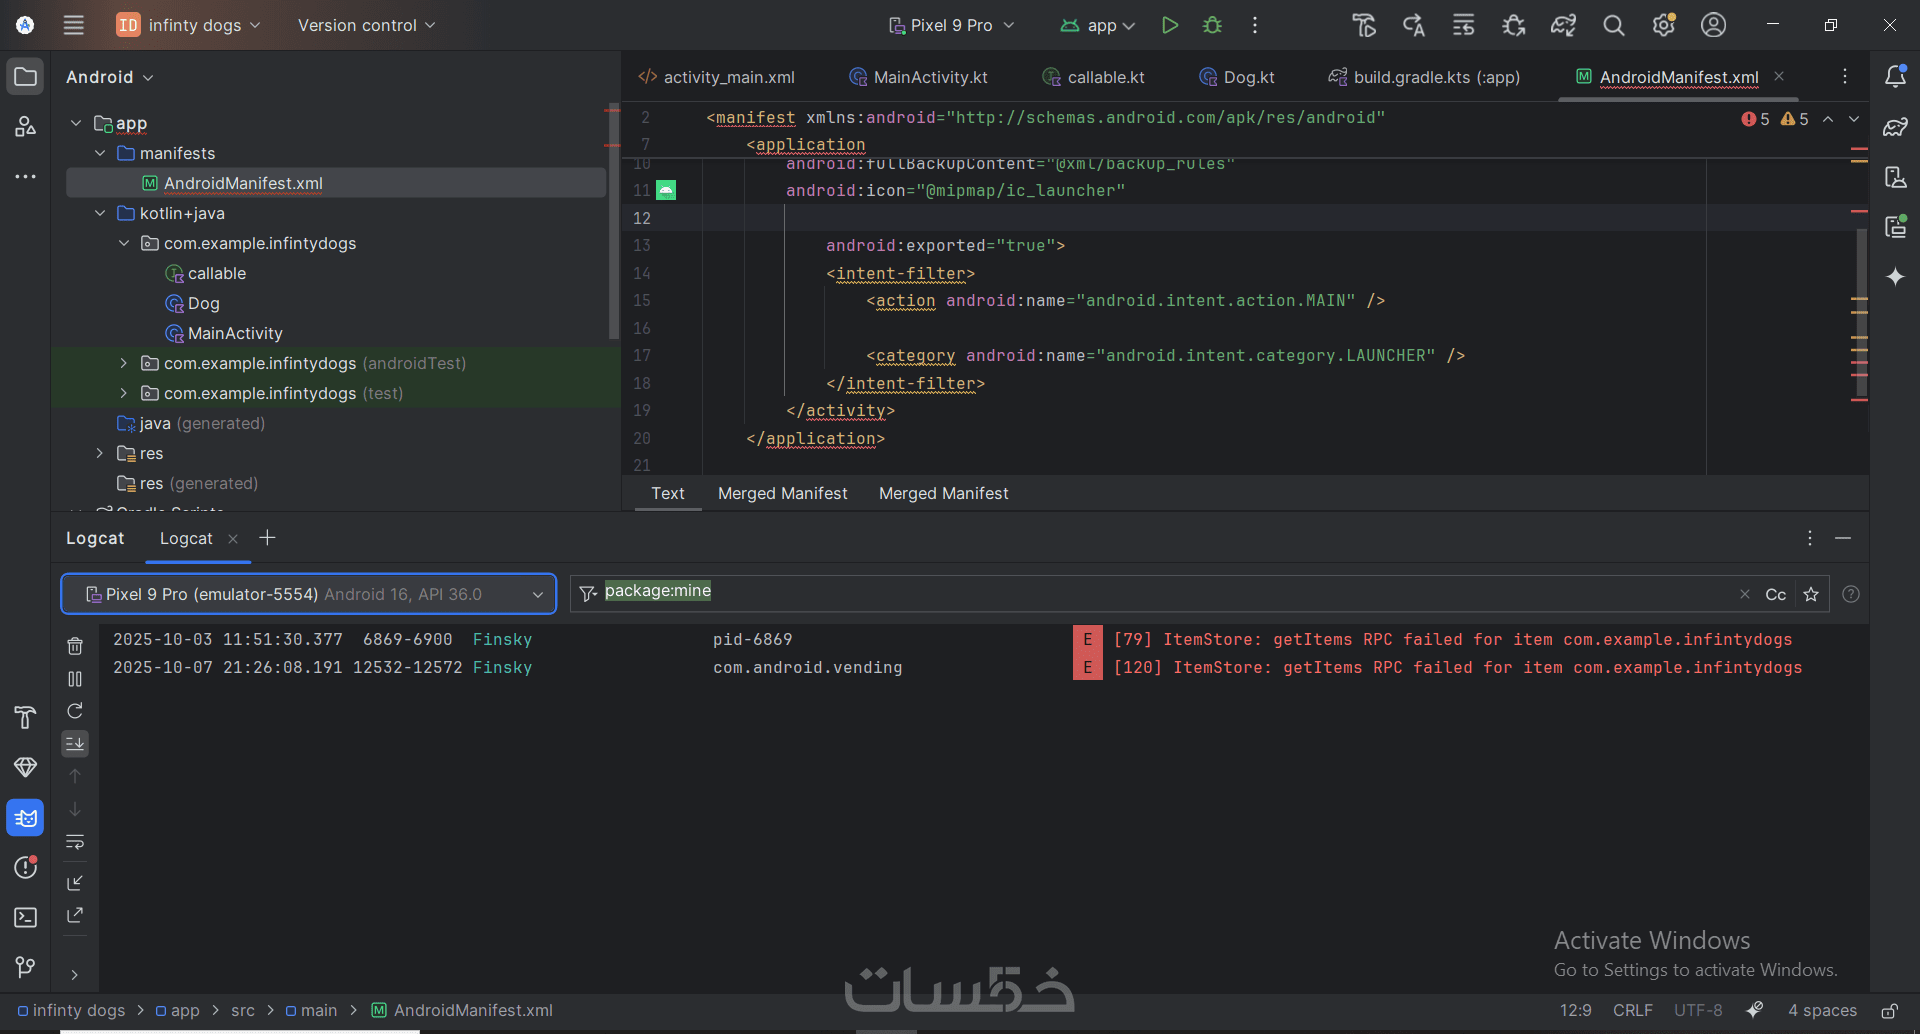
Task: Collapse the kotlin+java folder
Action: click(100, 213)
